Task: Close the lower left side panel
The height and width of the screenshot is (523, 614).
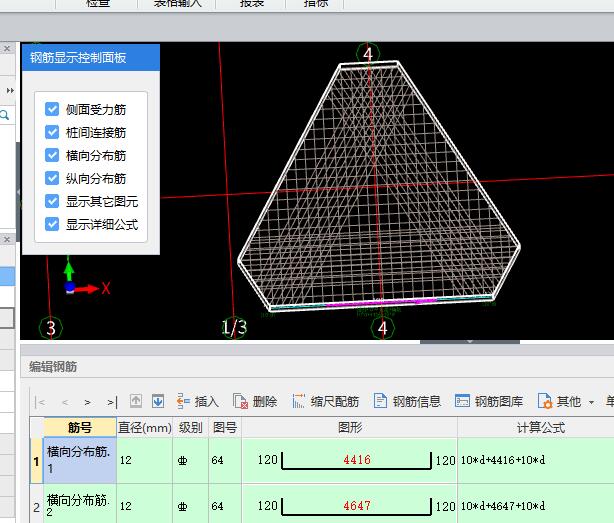Action: tap(7, 239)
